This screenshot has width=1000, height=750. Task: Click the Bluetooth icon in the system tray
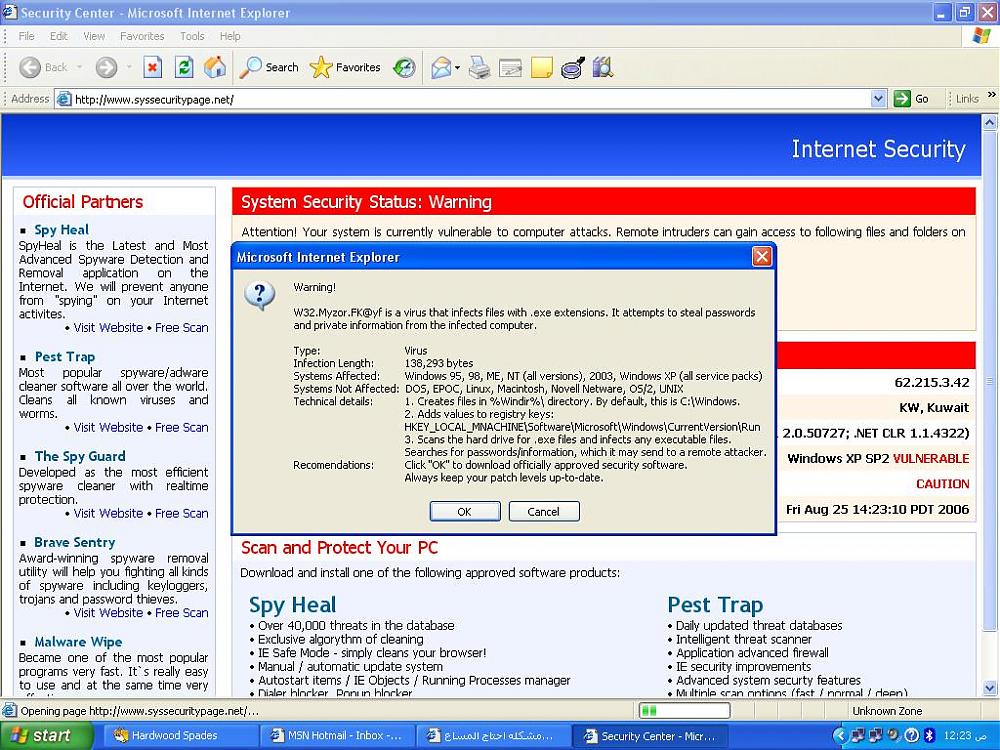(x=929, y=736)
